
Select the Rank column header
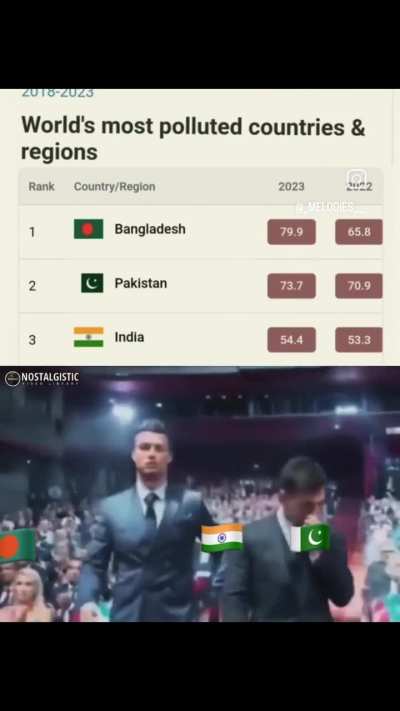(41, 186)
